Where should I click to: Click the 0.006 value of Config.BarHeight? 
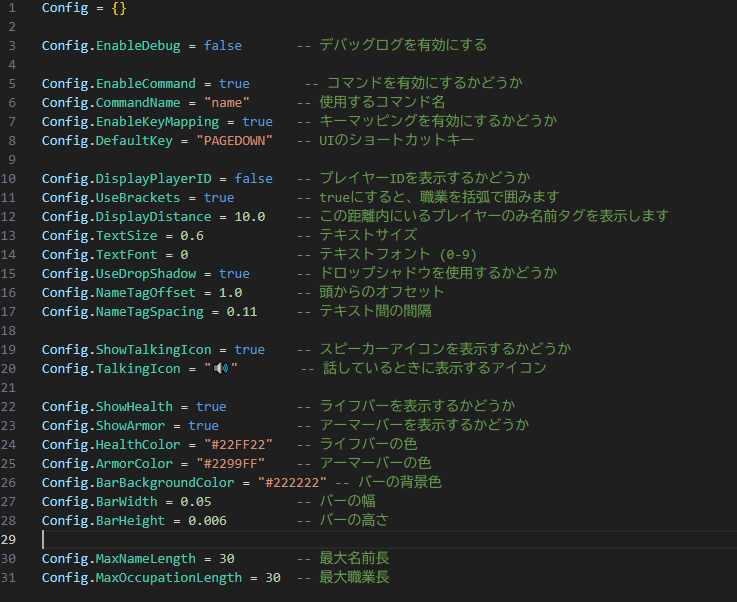[x=207, y=521]
